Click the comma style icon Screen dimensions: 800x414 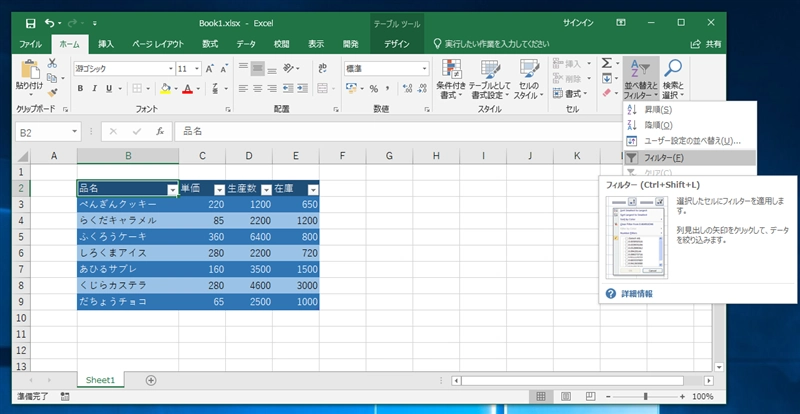pos(388,89)
